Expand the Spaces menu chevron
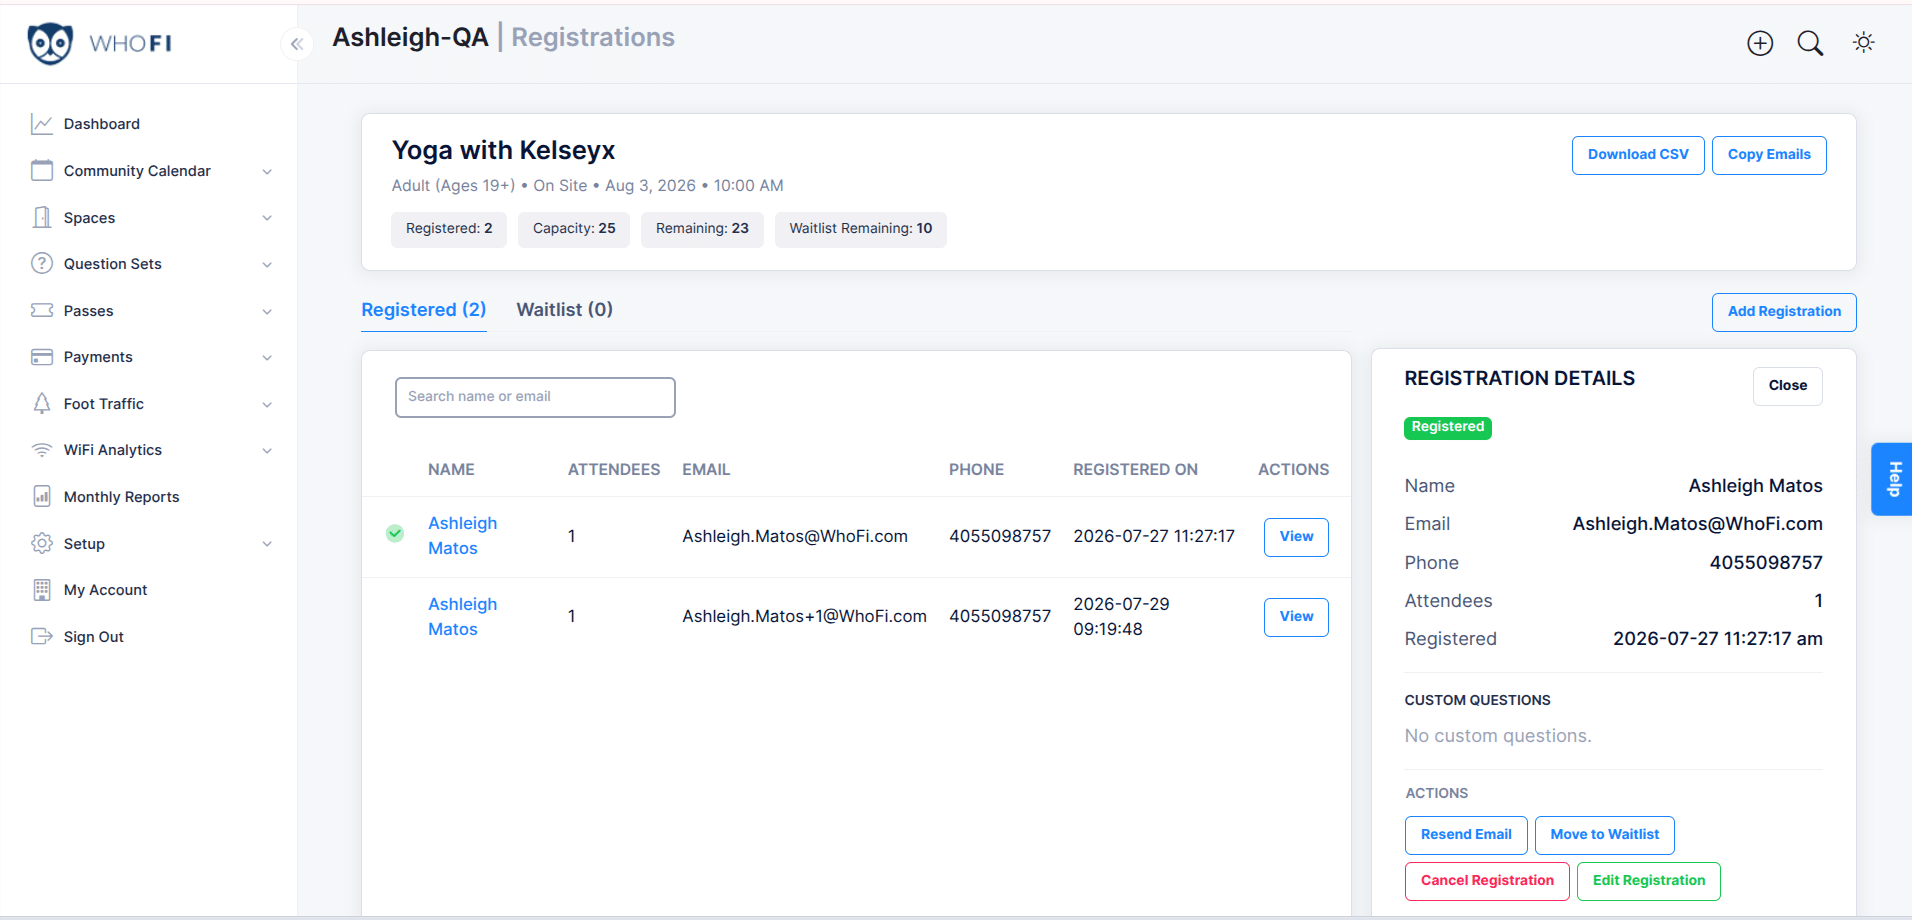 (x=267, y=218)
